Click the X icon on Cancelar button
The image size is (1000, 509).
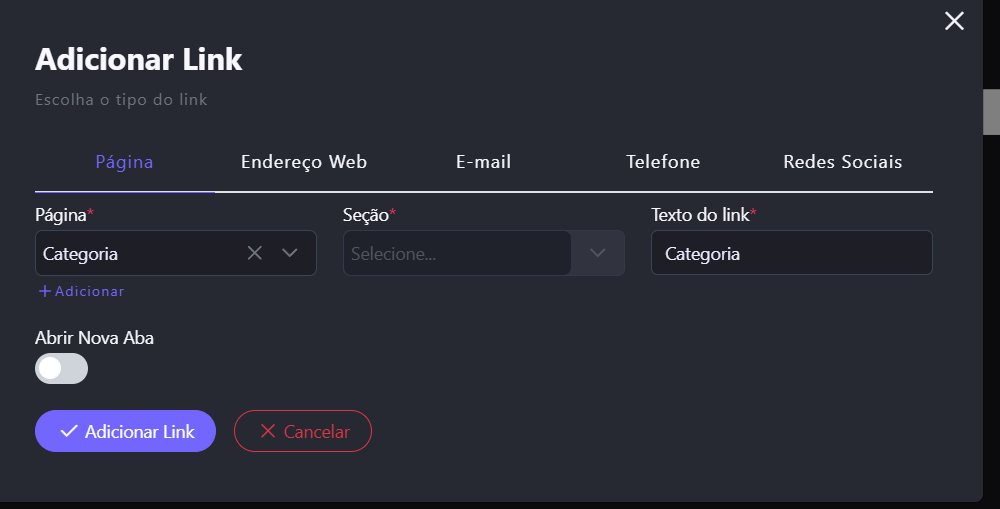pos(267,431)
